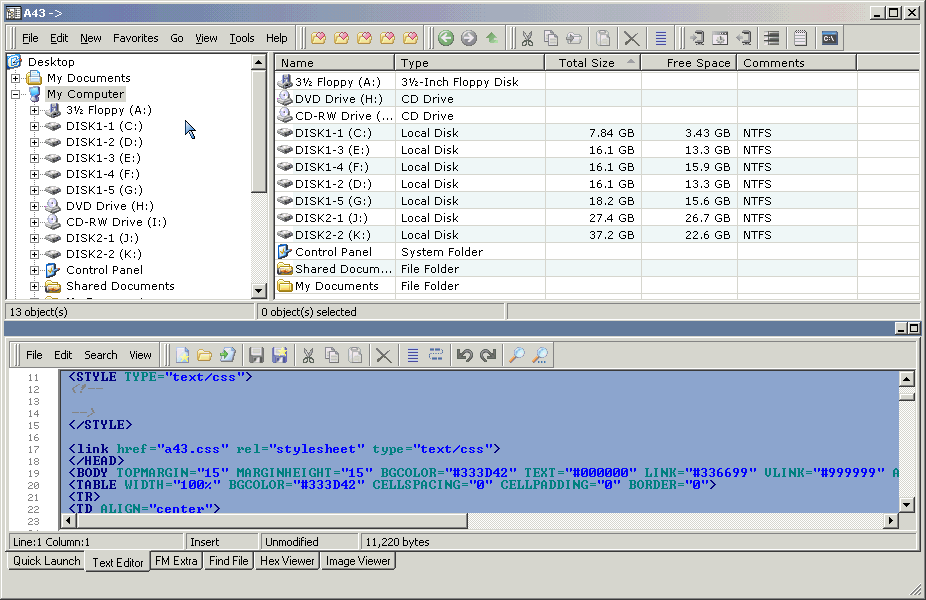Open the command prompt icon in toolbar

pyautogui.click(x=829, y=39)
